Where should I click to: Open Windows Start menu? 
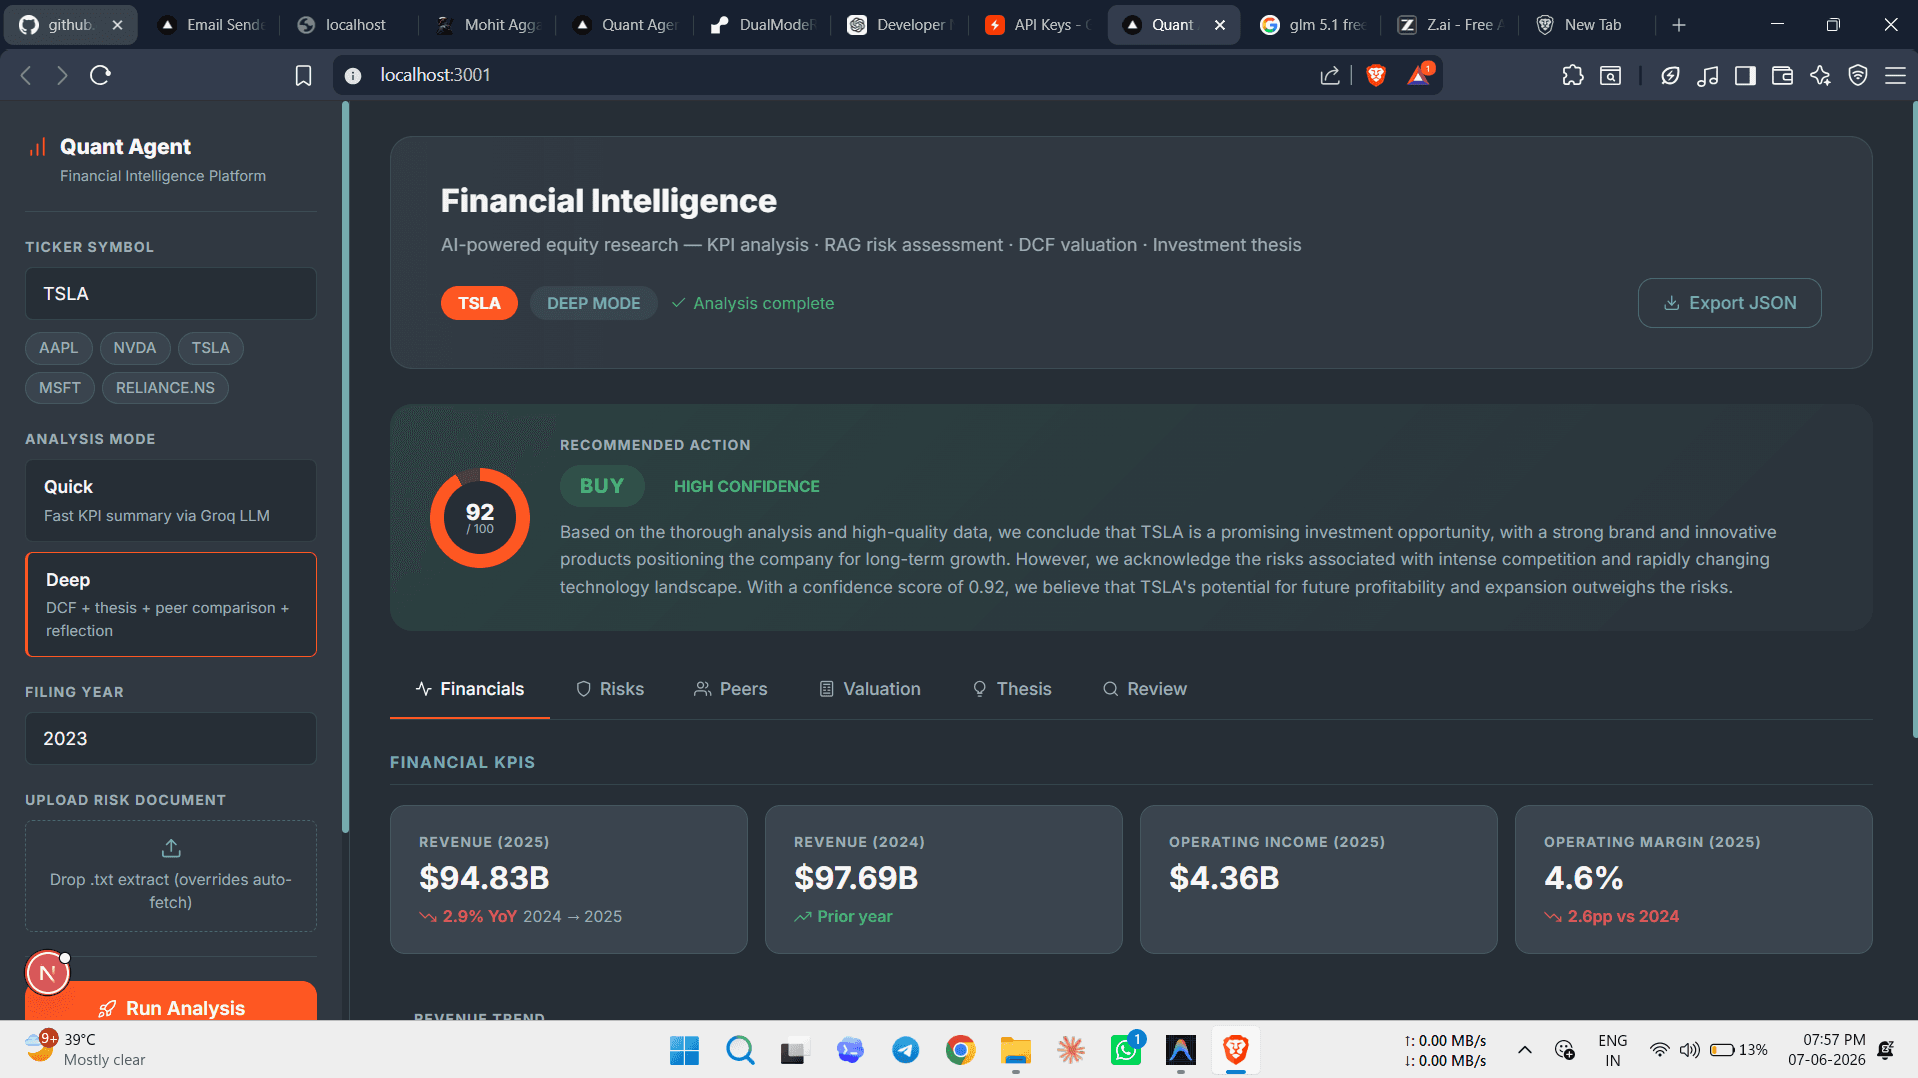pyautogui.click(x=684, y=1050)
